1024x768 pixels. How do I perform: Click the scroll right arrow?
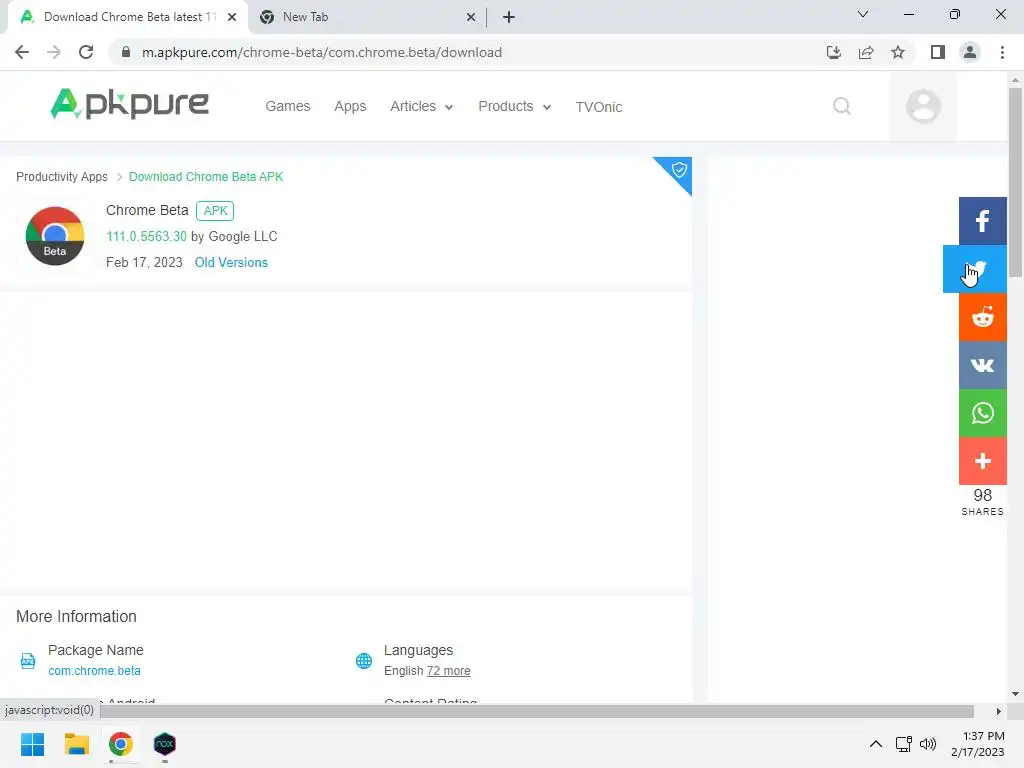[998, 711]
